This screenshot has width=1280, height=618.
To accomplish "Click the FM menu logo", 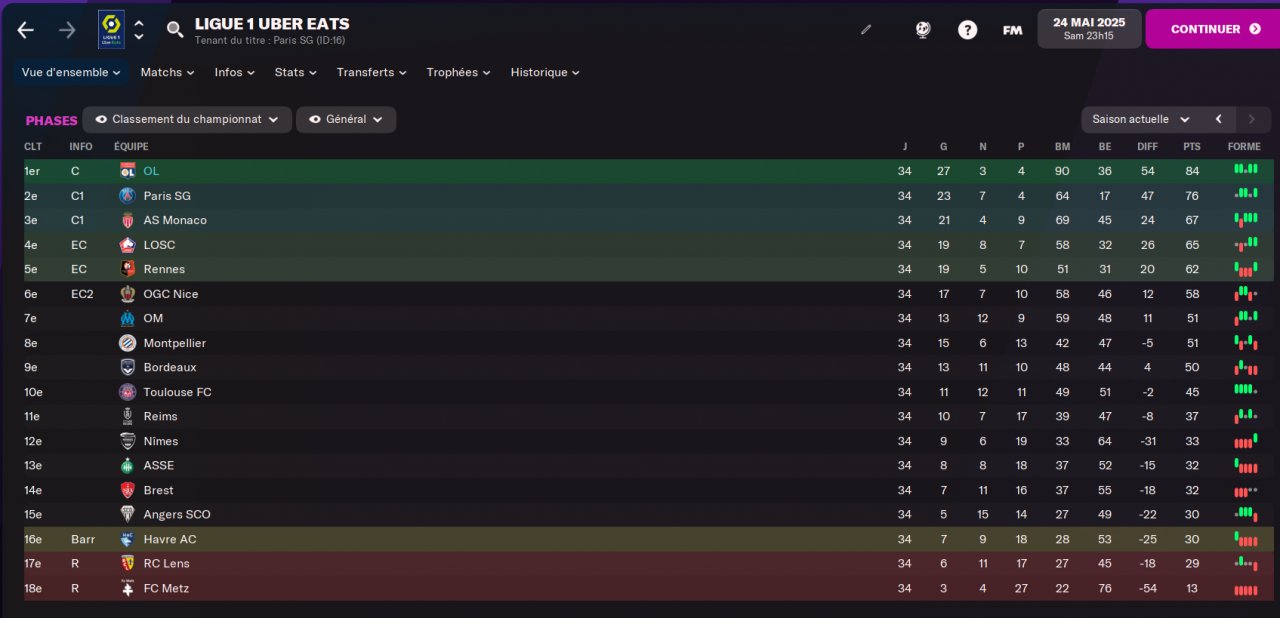I will 1012,30.
